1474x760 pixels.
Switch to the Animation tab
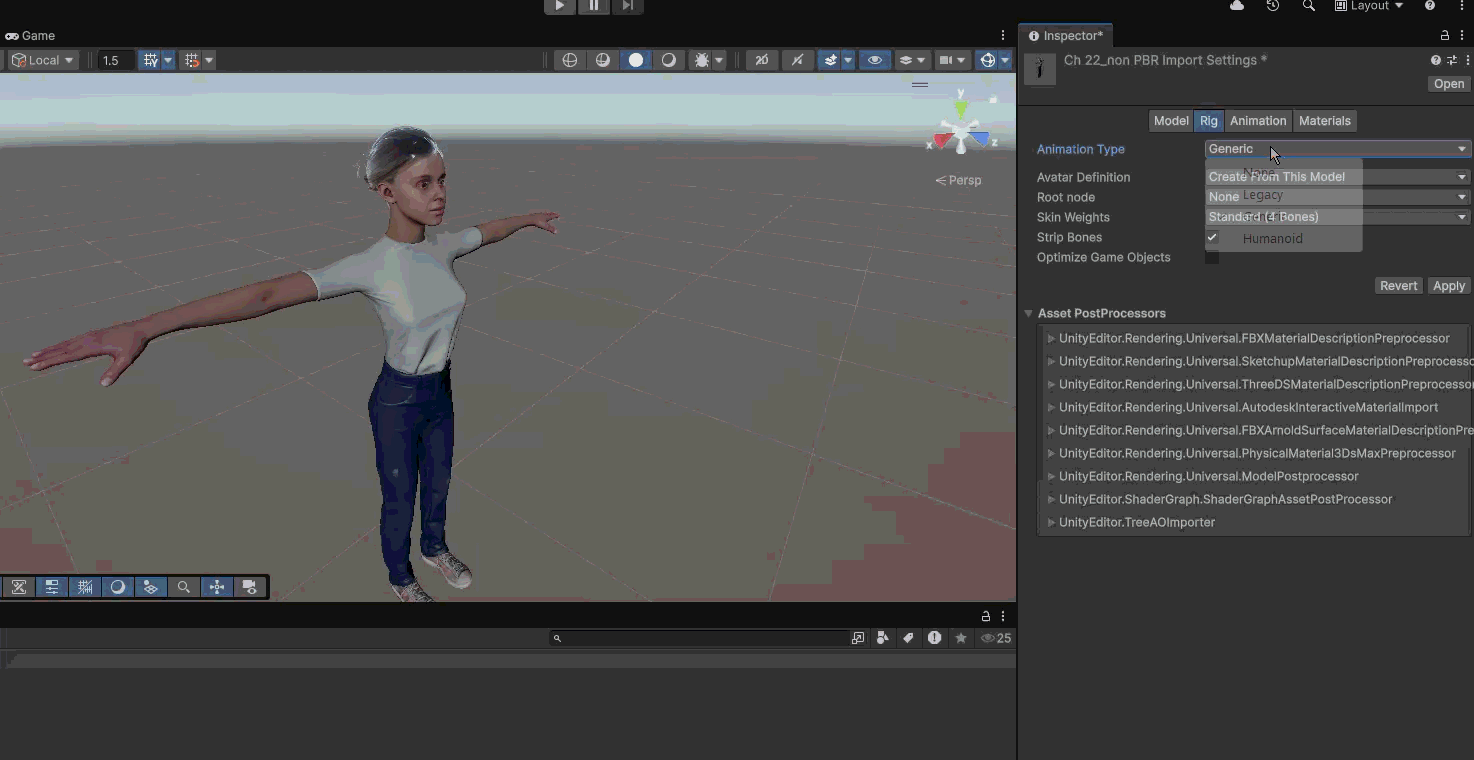click(x=1258, y=121)
